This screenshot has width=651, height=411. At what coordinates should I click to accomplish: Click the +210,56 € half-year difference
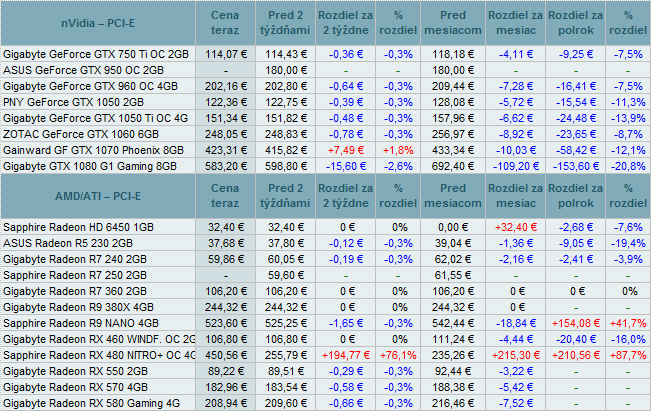(576, 355)
